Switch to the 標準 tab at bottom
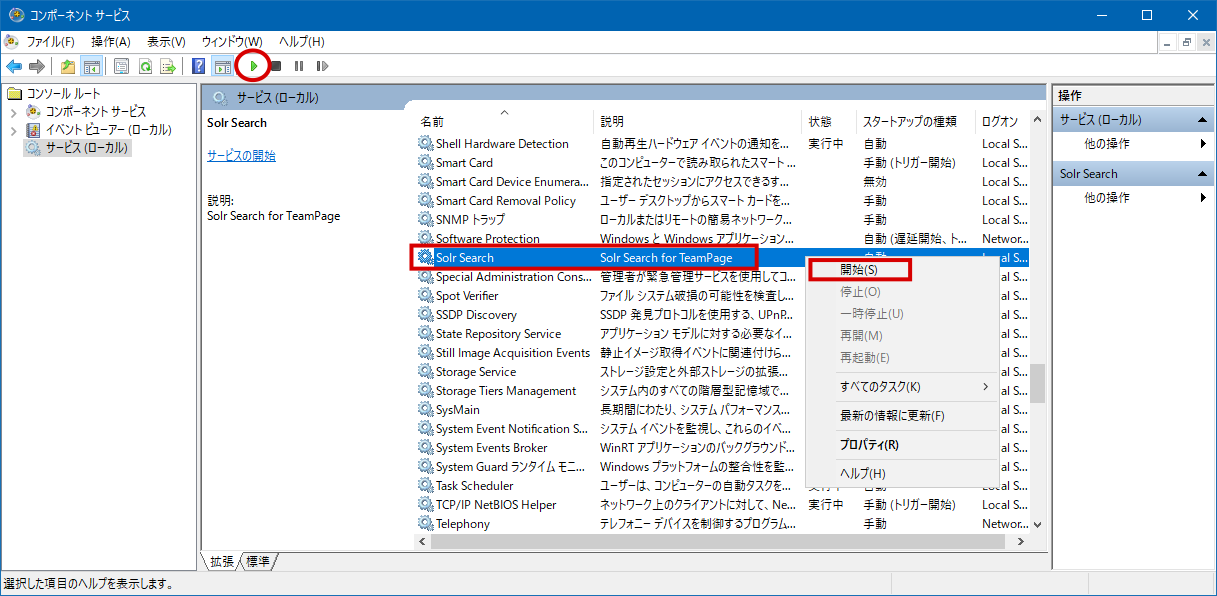 [258, 562]
